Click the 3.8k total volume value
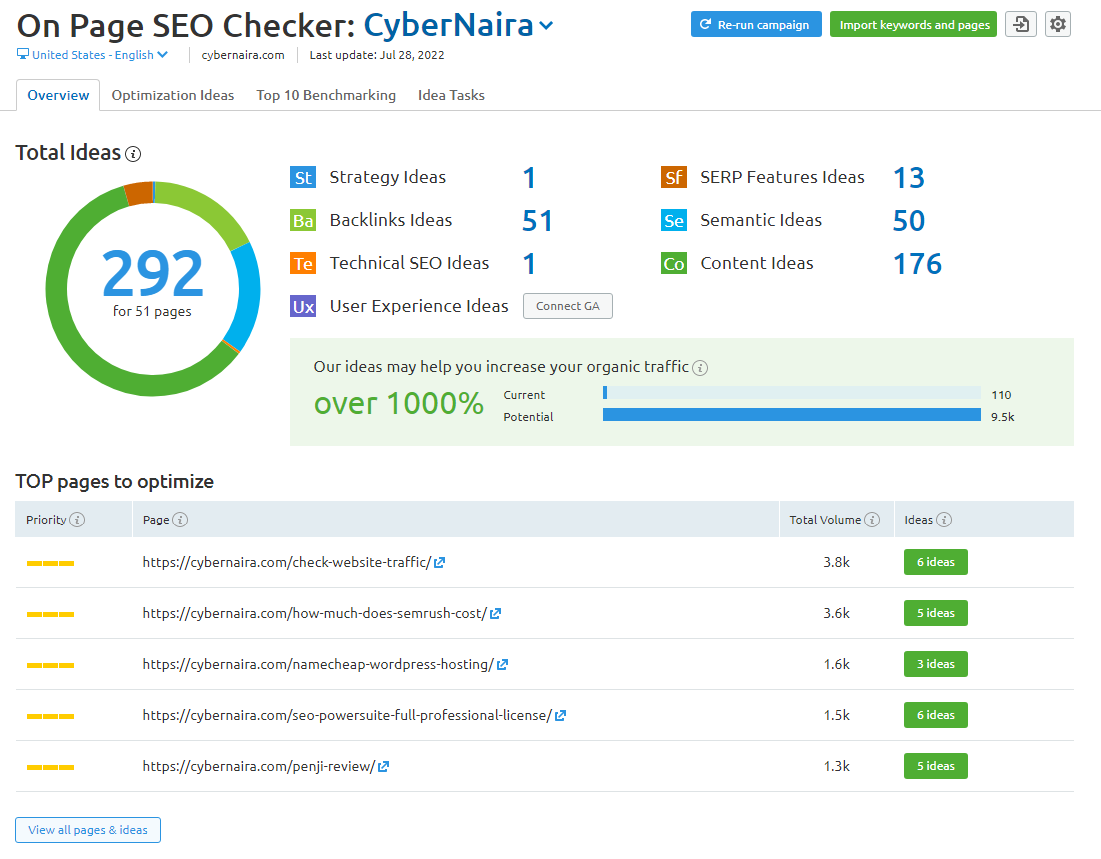The height and width of the screenshot is (859, 1101). click(x=836, y=563)
